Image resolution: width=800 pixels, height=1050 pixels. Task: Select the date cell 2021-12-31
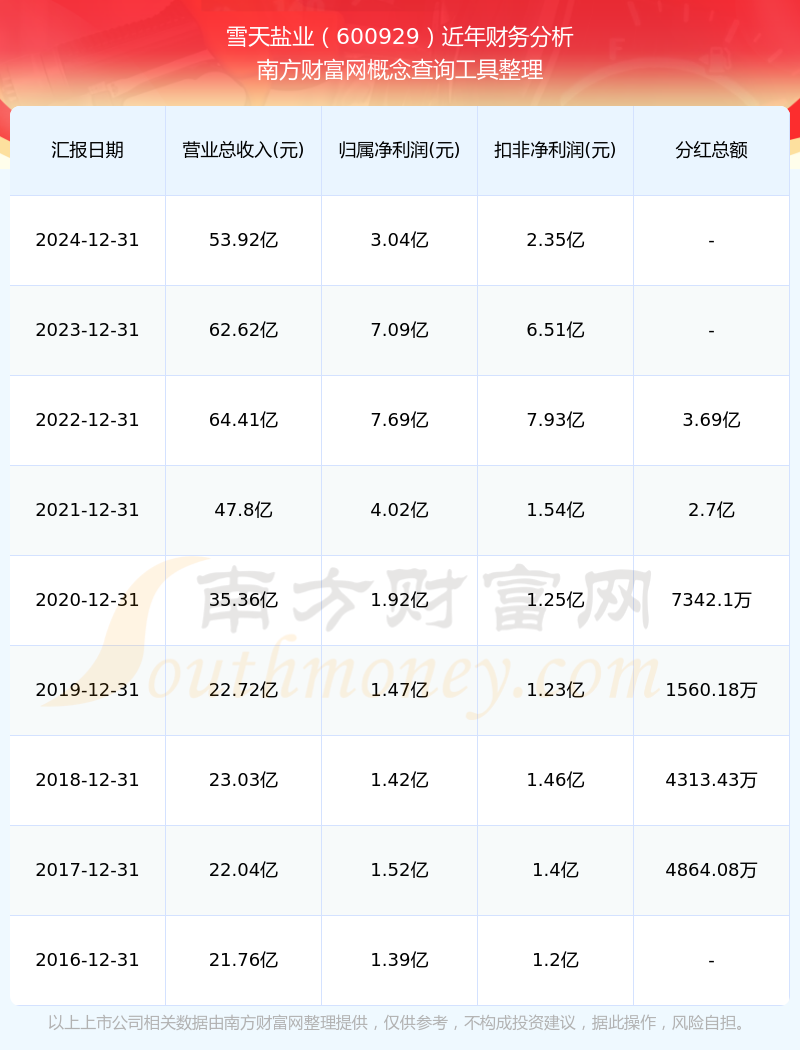[88, 510]
